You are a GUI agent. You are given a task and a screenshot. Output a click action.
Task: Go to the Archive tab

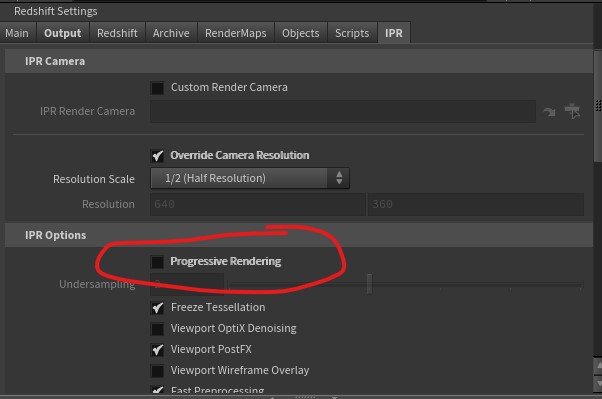(171, 33)
